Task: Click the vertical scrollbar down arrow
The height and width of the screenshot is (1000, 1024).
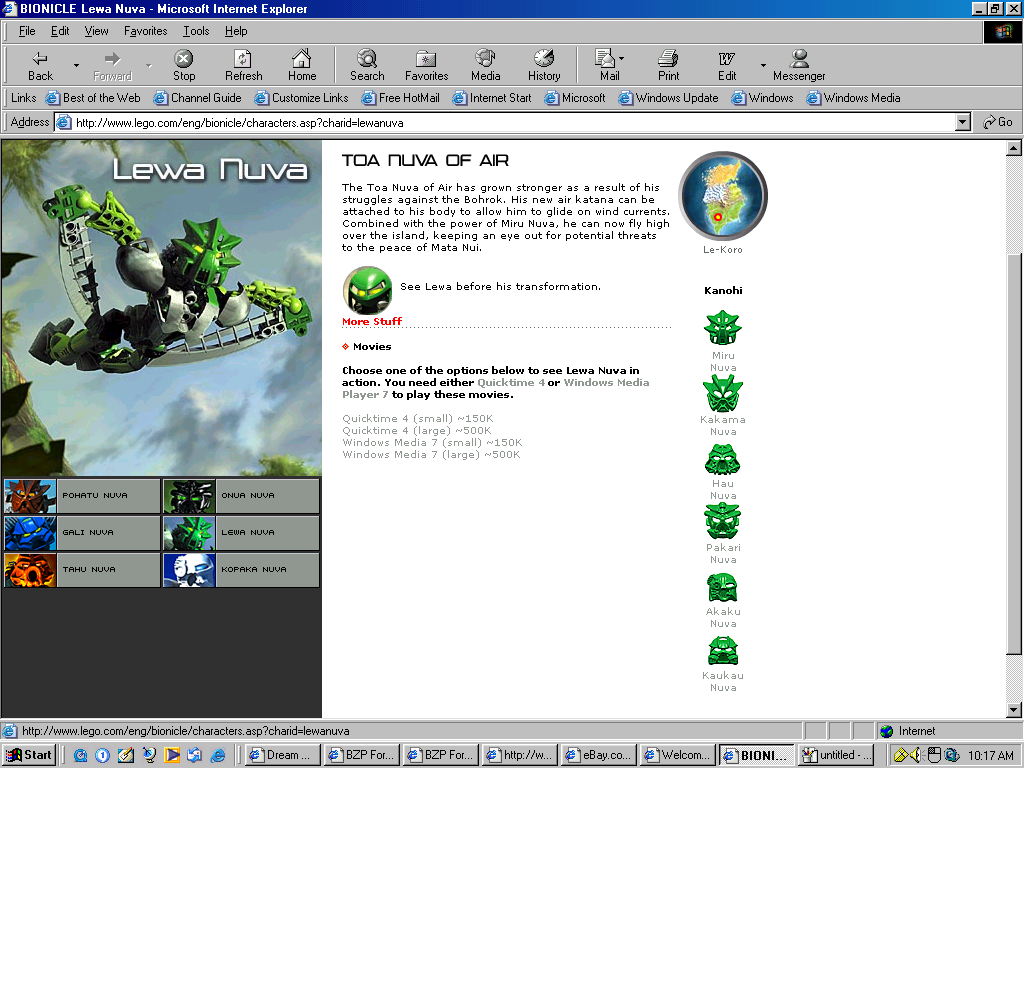Action: pyautogui.click(x=1014, y=710)
